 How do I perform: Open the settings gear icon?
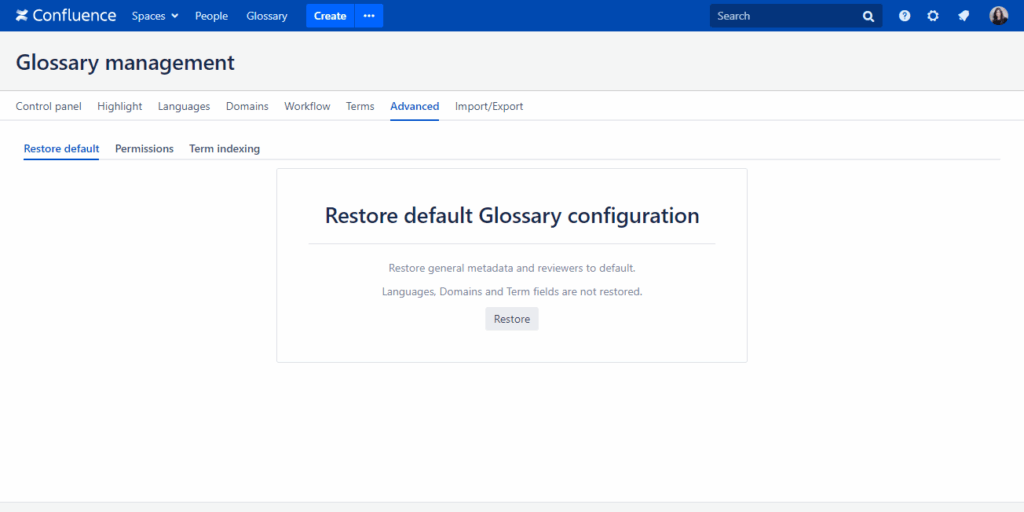tap(933, 16)
